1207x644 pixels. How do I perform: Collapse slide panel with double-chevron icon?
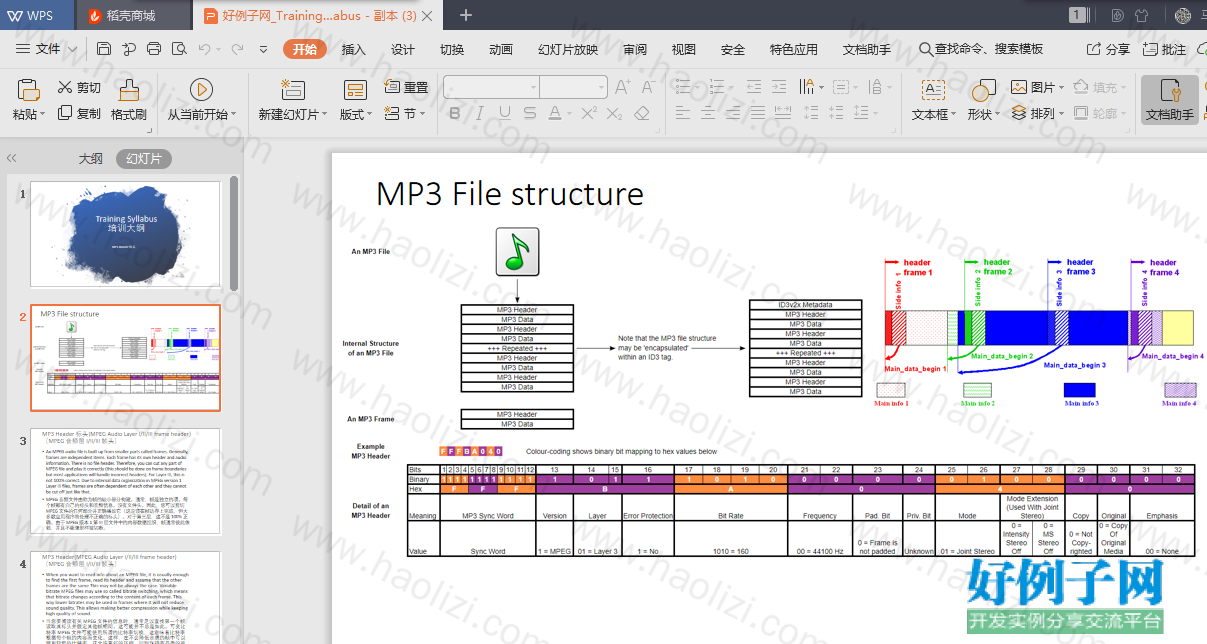coord(12,158)
